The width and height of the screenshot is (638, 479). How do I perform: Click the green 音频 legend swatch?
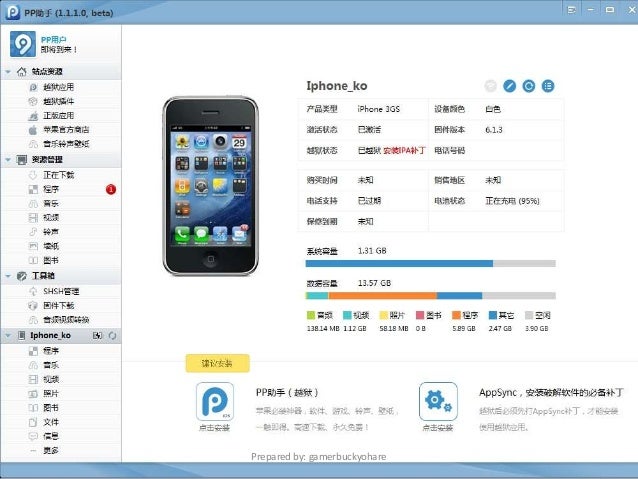pyautogui.click(x=311, y=315)
